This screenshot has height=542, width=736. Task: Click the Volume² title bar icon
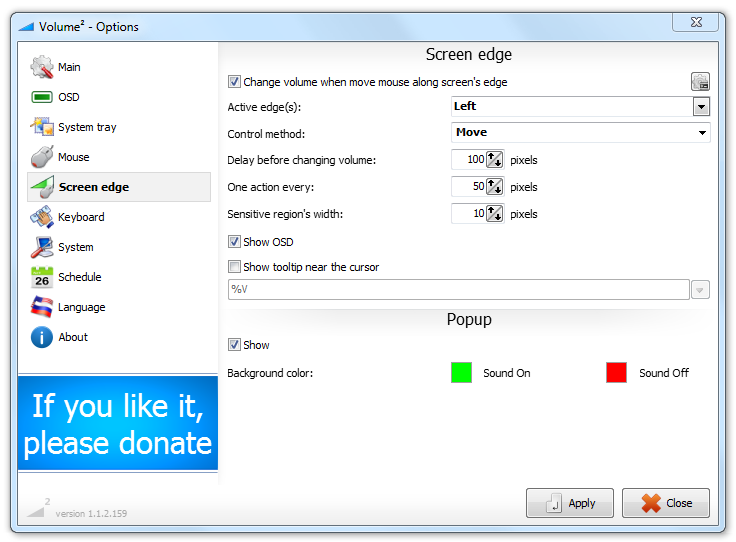point(26,27)
